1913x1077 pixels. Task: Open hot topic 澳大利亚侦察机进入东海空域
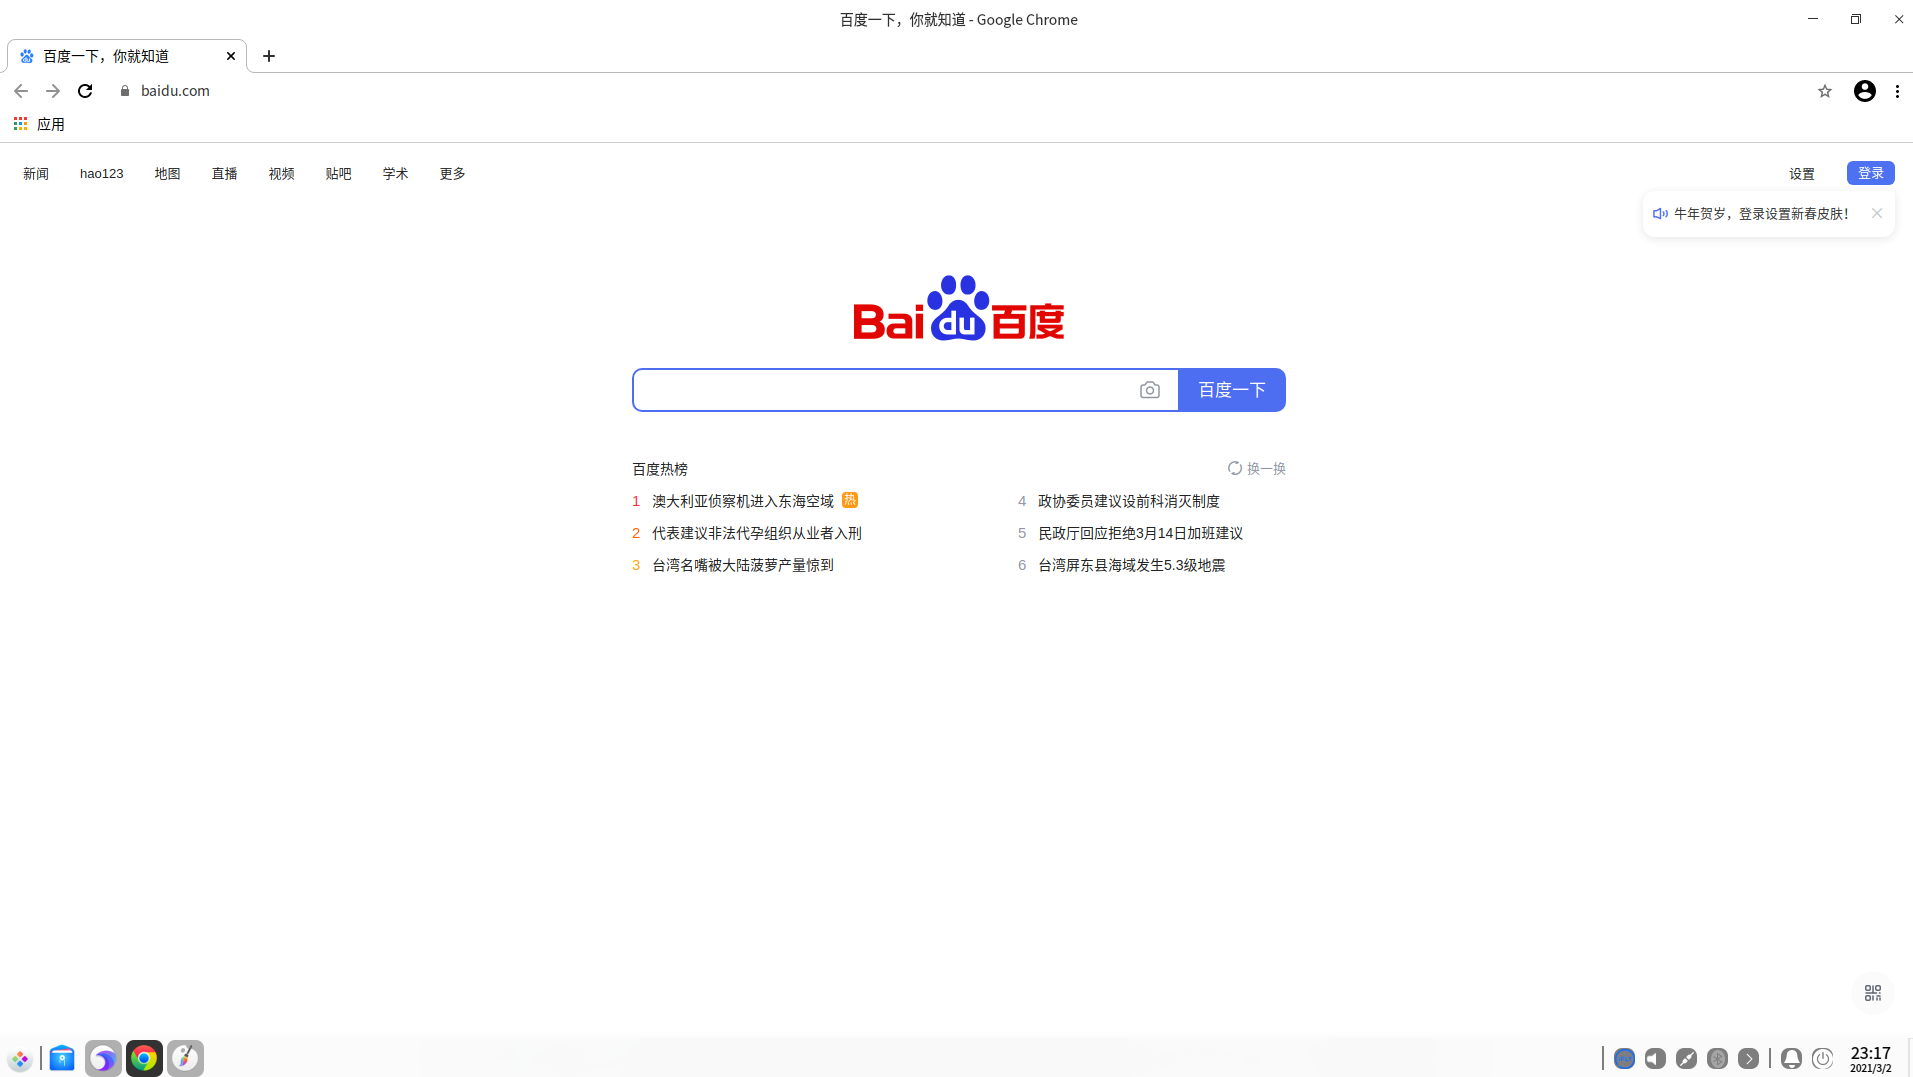coord(743,501)
